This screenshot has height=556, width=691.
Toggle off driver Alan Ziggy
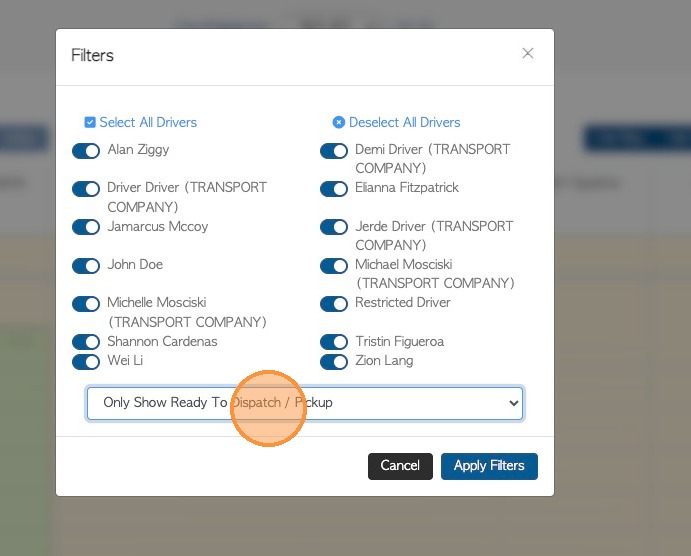86,151
